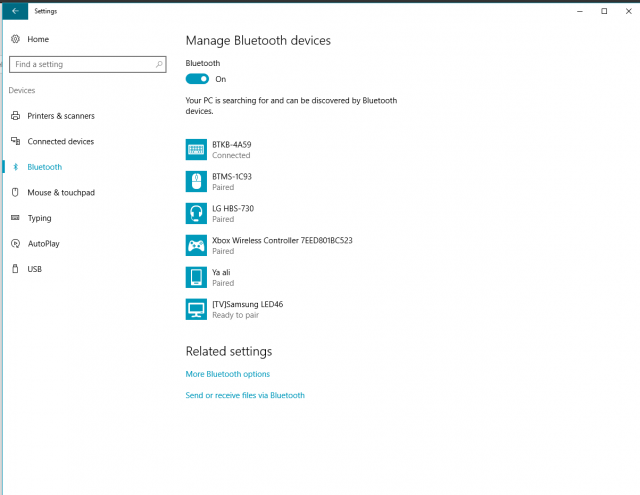Close the Settings window
The image size is (640, 495).
pos(629,11)
